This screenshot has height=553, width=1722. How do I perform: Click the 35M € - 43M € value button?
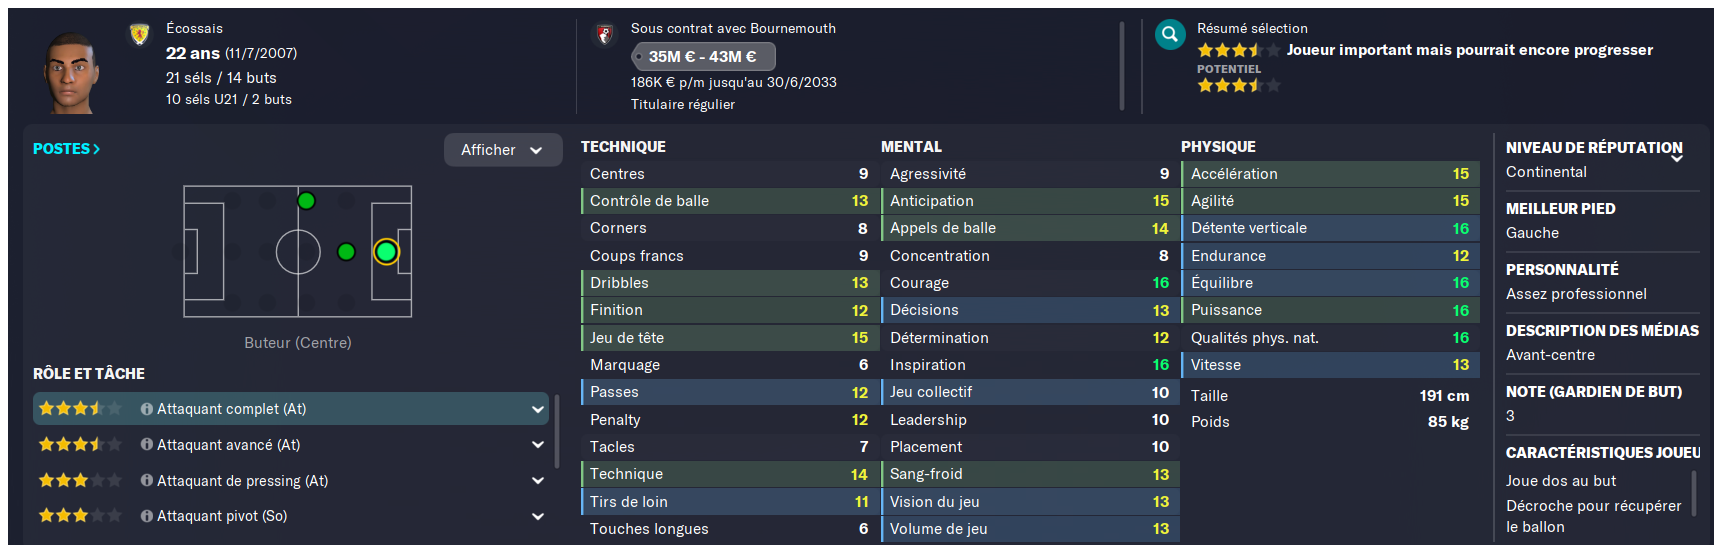(703, 57)
